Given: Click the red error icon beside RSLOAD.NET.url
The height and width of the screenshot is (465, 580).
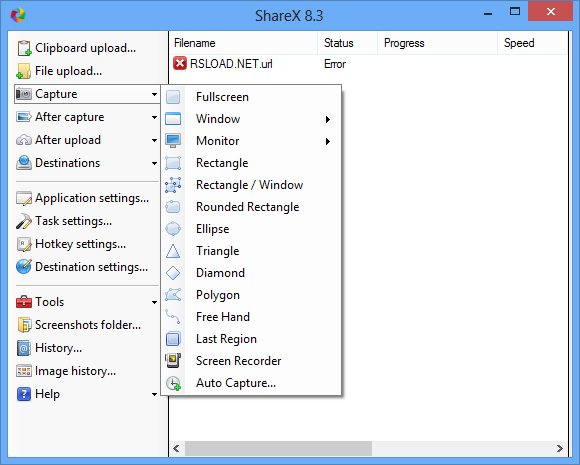Looking at the screenshot, I should point(180,63).
